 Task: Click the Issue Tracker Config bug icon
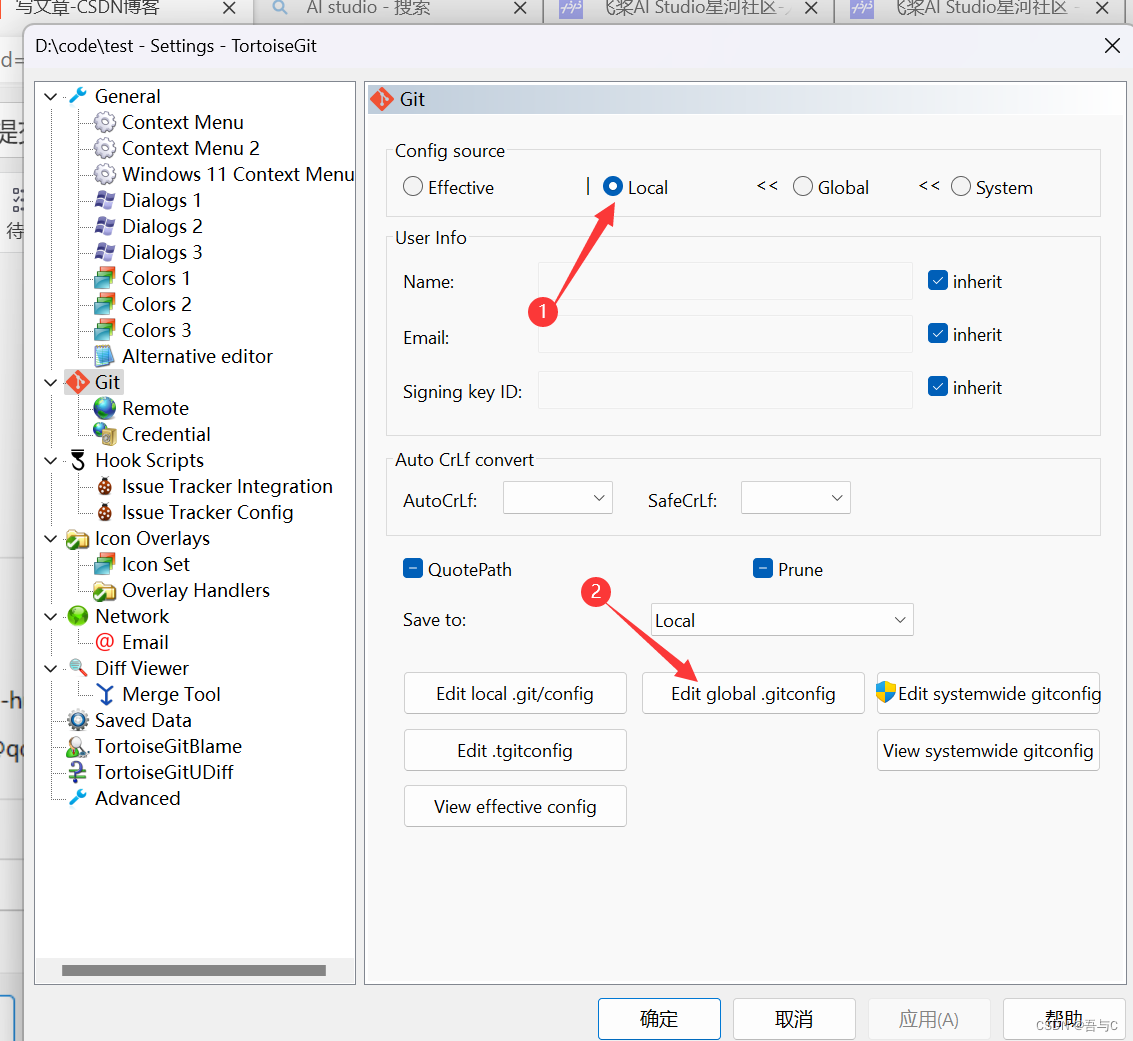[105, 512]
